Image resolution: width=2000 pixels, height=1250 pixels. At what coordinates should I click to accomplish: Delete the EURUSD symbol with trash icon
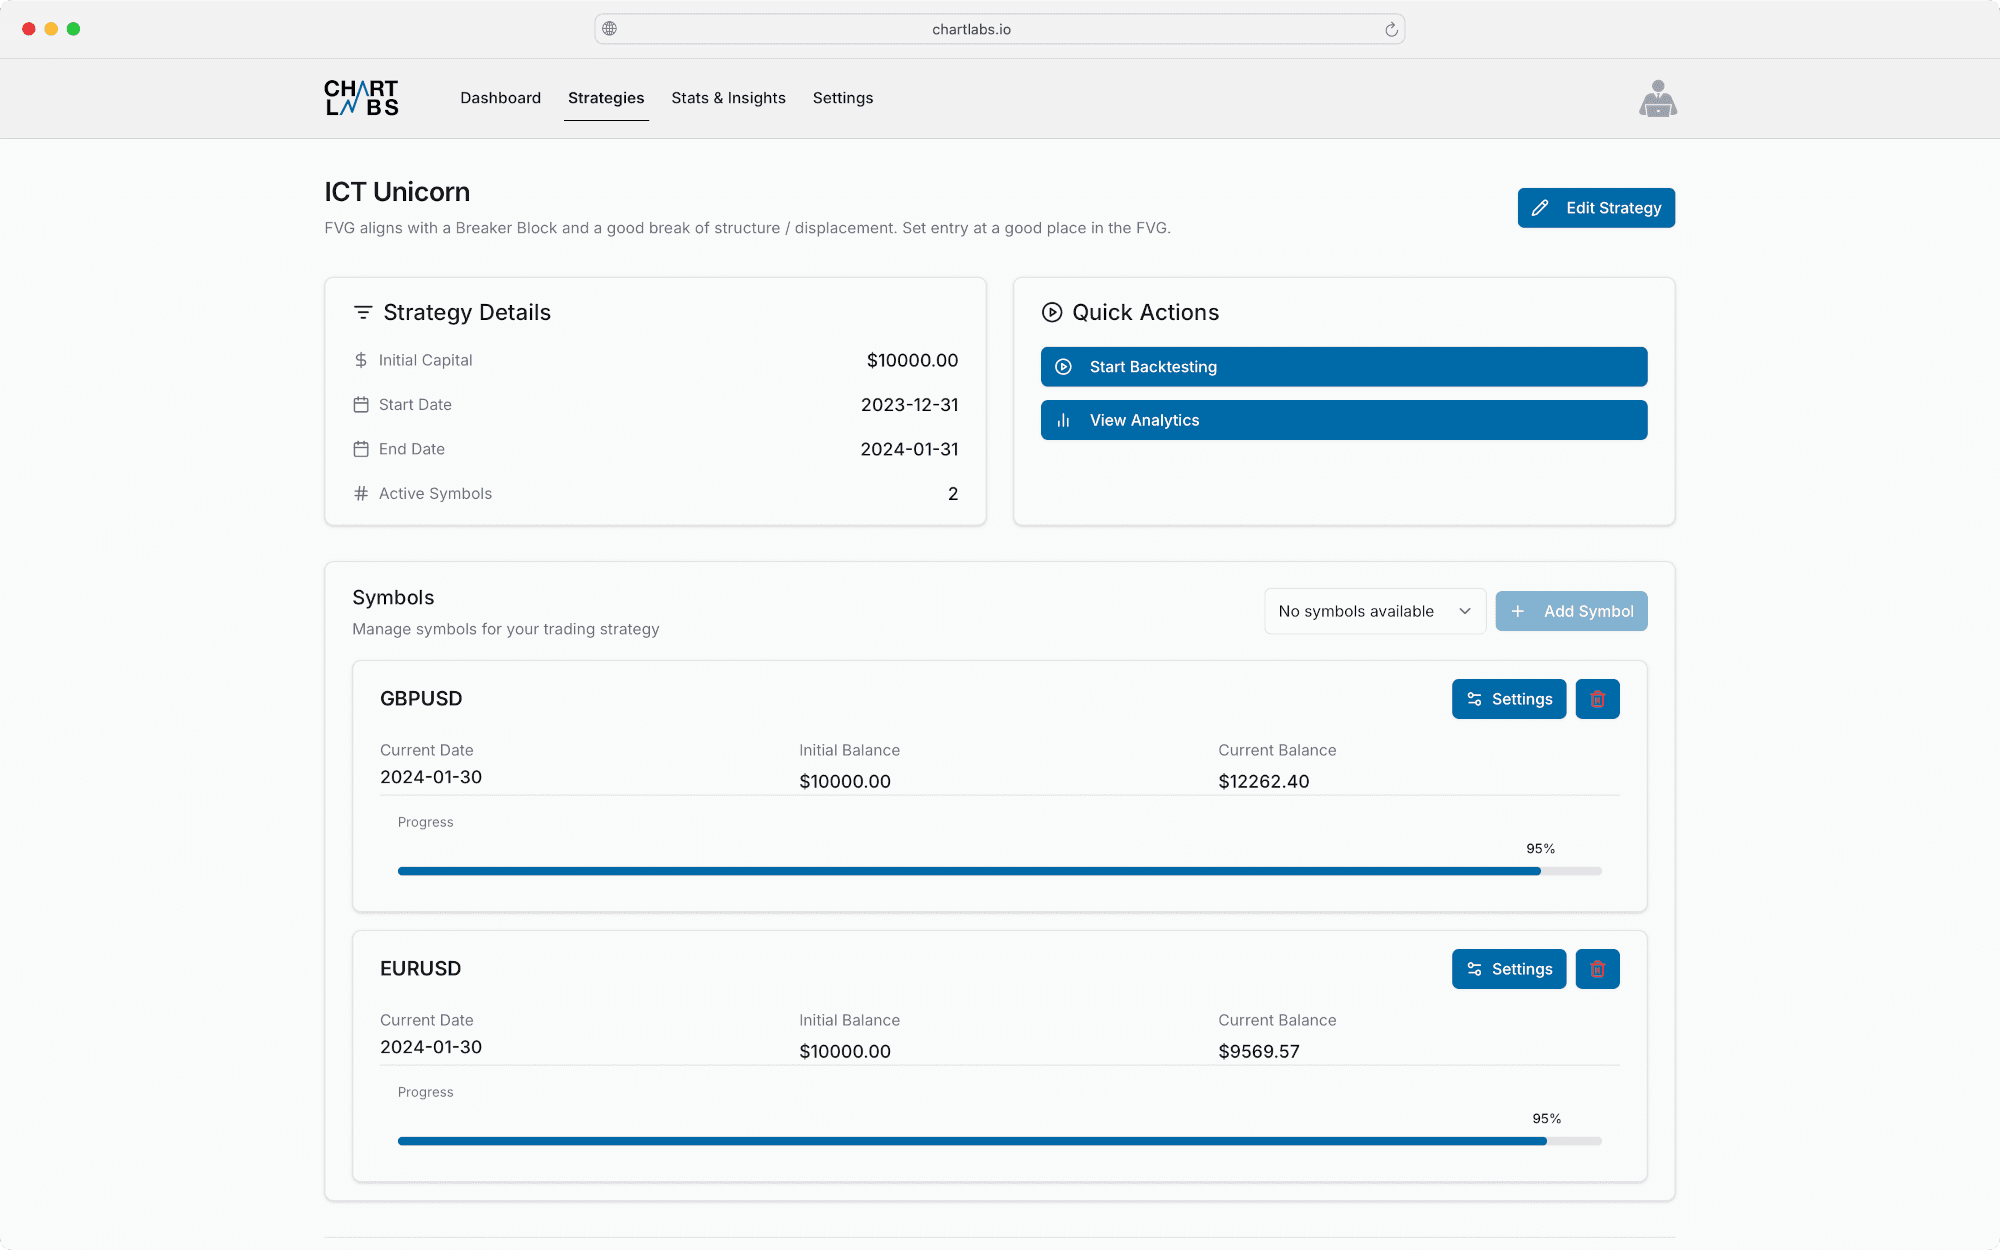[x=1597, y=969]
